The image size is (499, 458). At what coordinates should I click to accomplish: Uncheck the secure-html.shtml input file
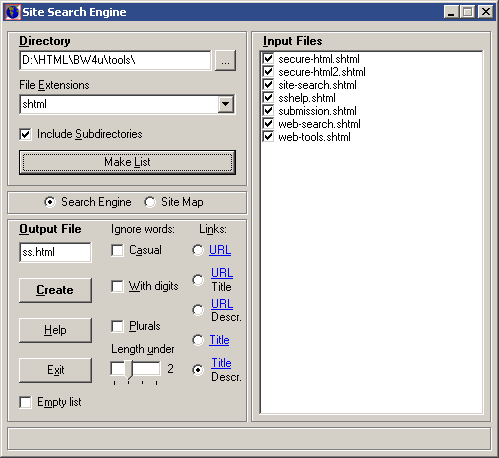(268, 59)
